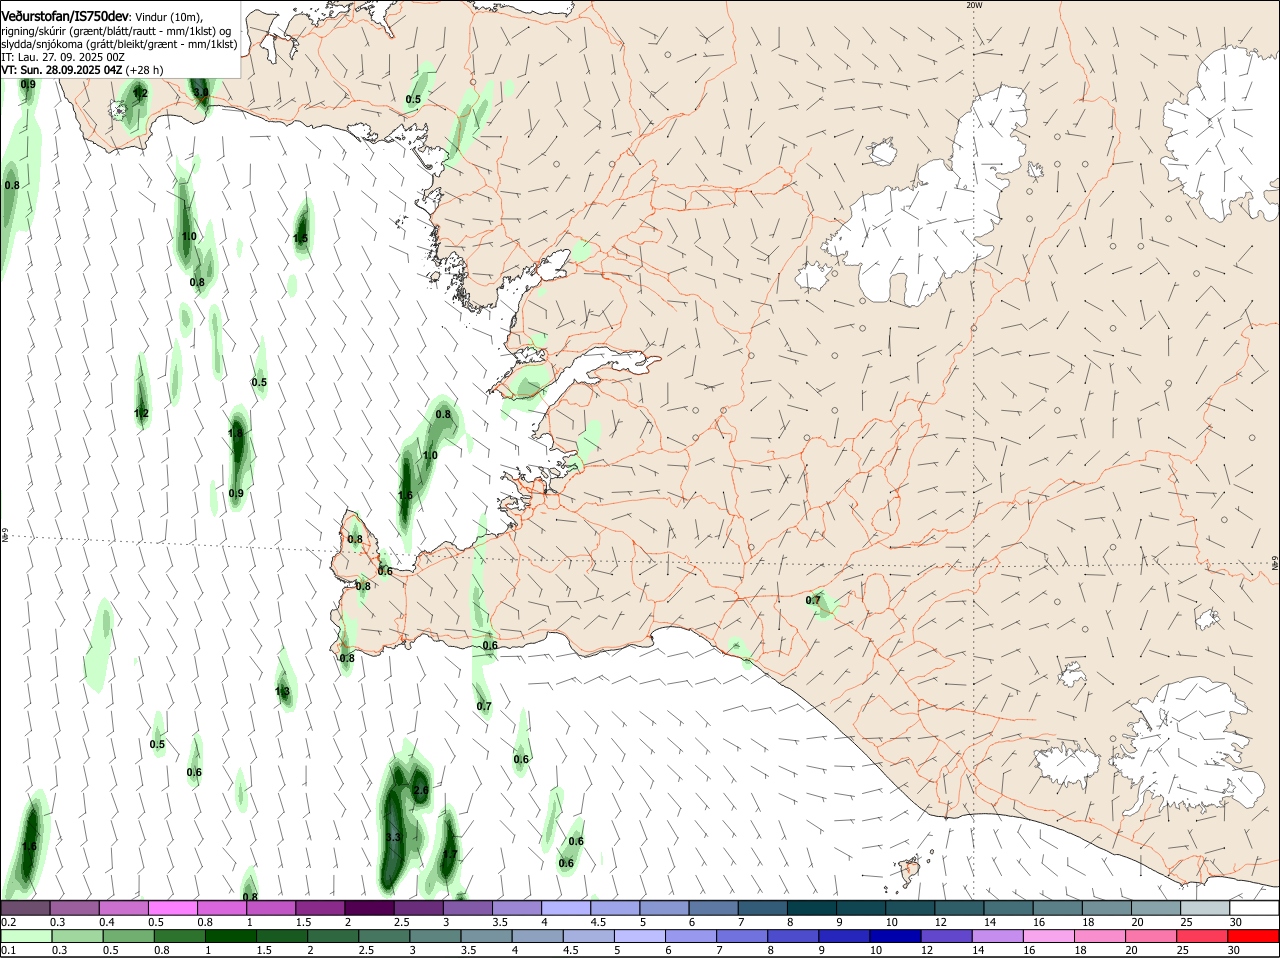The height and width of the screenshot is (958, 1280).
Task: Click the Veðurstofan/IS750dev map title
Action: (x=65, y=17)
